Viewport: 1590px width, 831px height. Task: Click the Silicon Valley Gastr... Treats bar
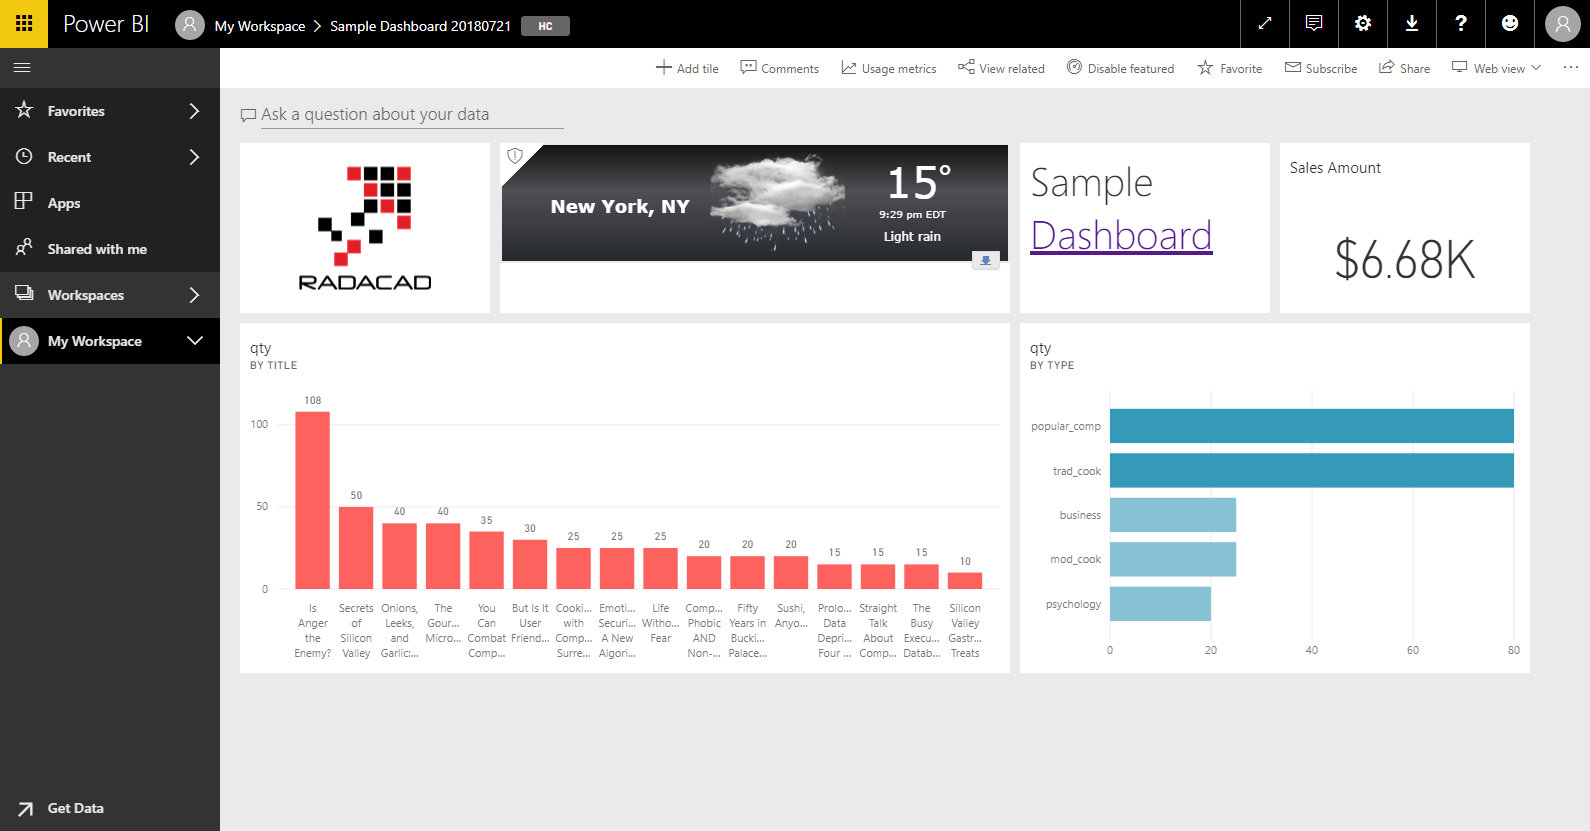[965, 581]
